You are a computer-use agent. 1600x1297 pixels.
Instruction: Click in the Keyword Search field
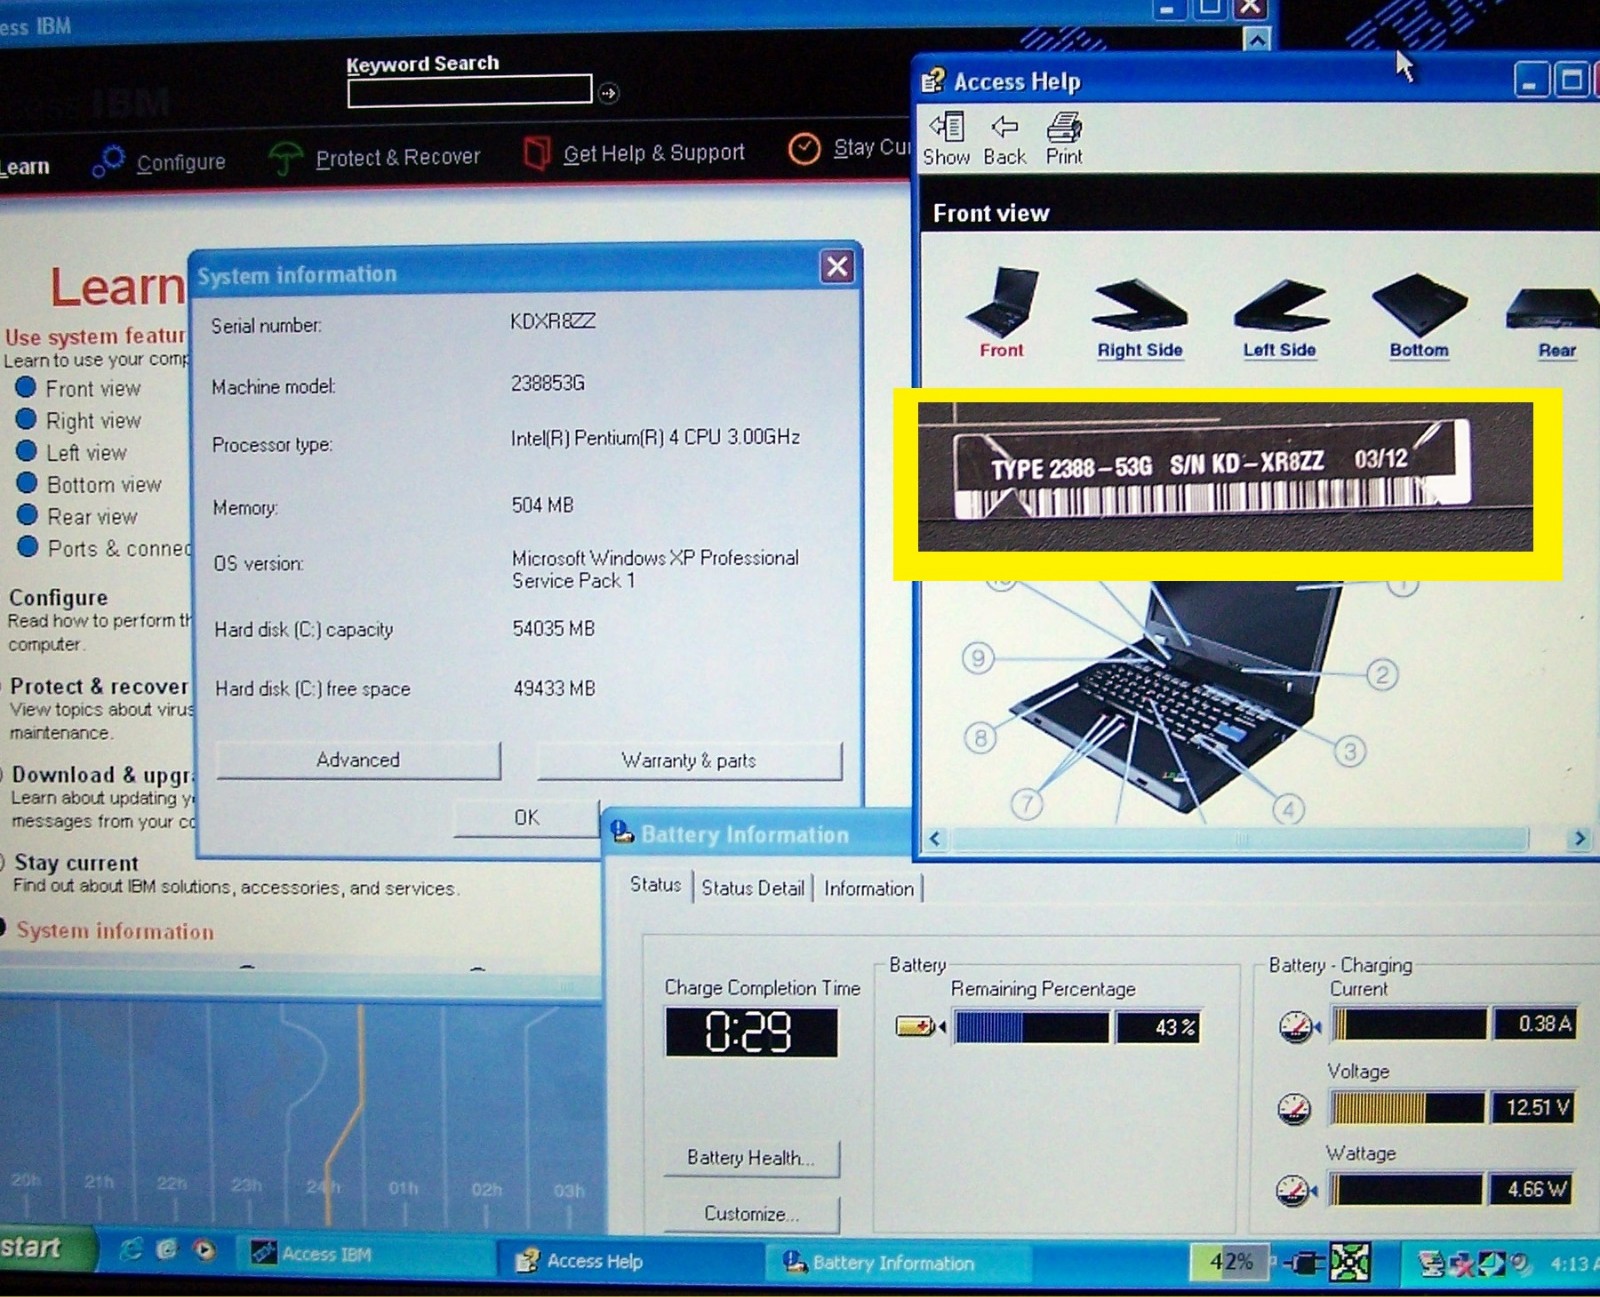469,91
